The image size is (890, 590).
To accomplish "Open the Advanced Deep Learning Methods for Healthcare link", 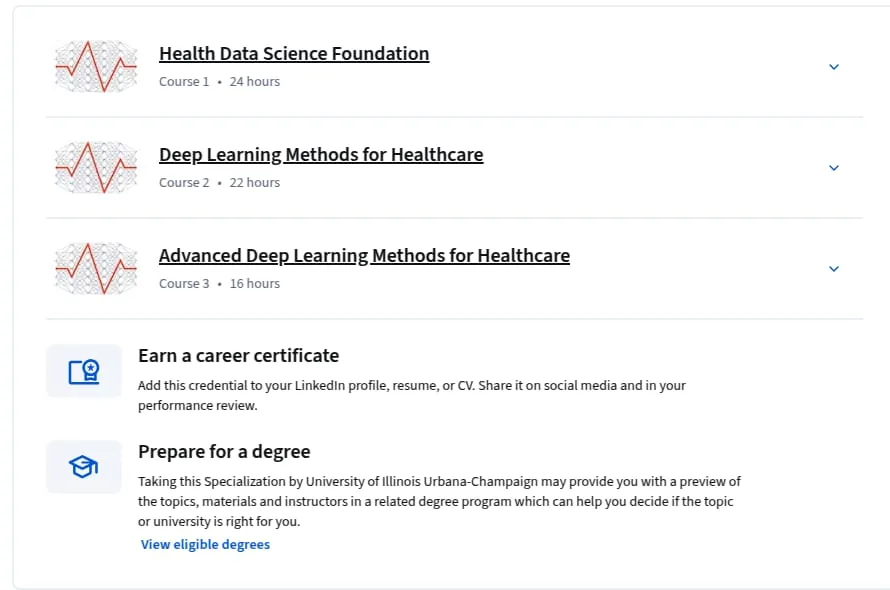I will click(364, 256).
